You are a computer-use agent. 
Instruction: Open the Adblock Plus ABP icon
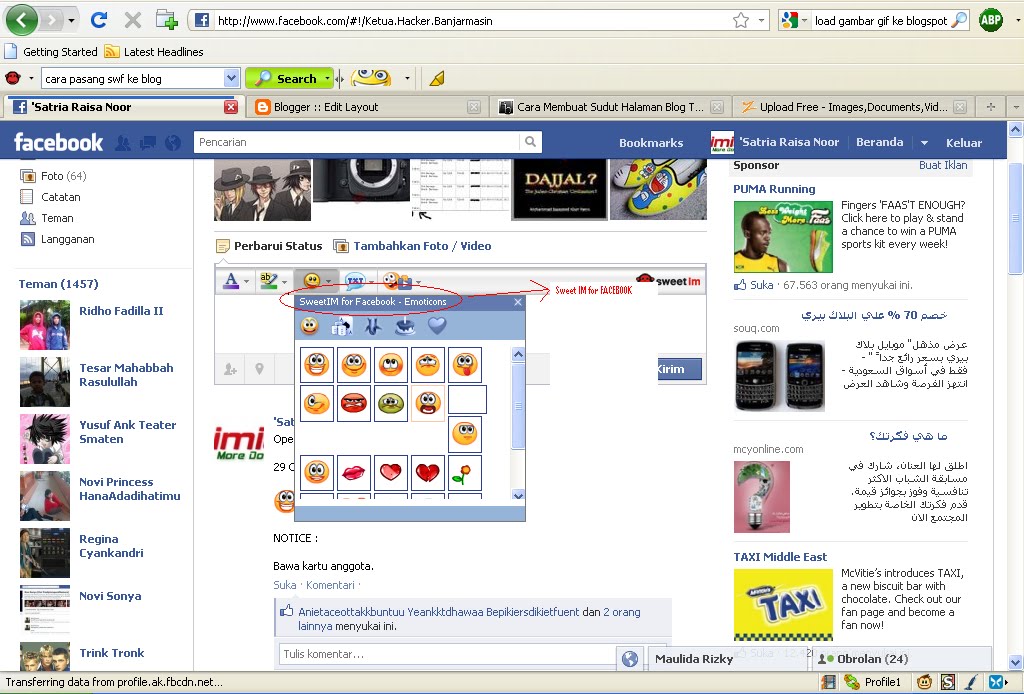coord(991,20)
